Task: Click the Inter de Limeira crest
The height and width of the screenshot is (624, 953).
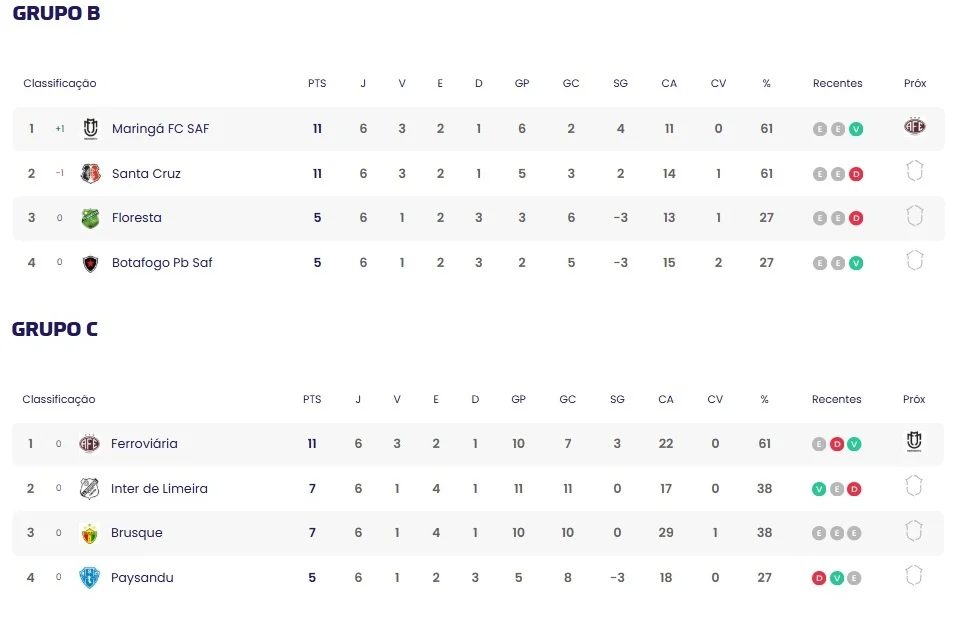Action: click(89, 489)
